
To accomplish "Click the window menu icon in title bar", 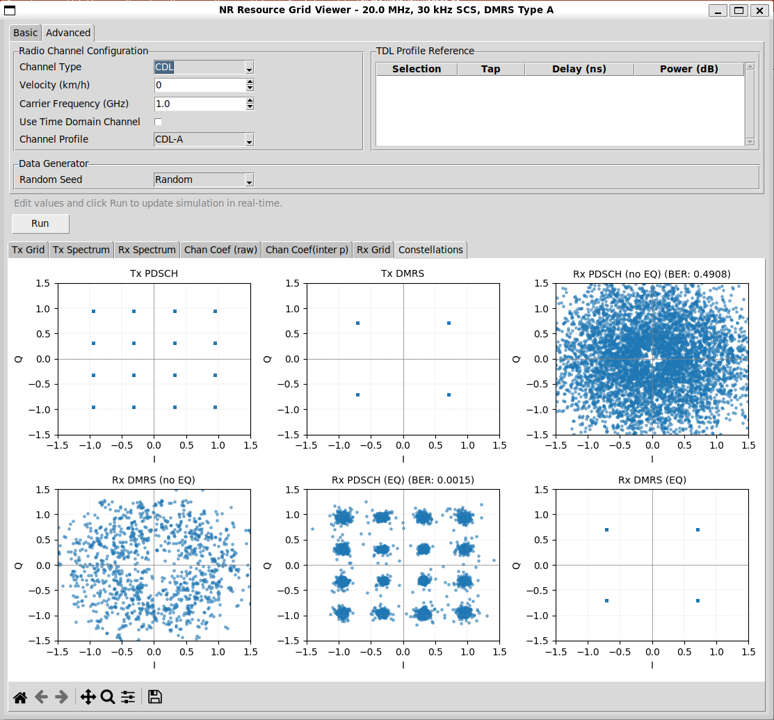I will [10, 10].
